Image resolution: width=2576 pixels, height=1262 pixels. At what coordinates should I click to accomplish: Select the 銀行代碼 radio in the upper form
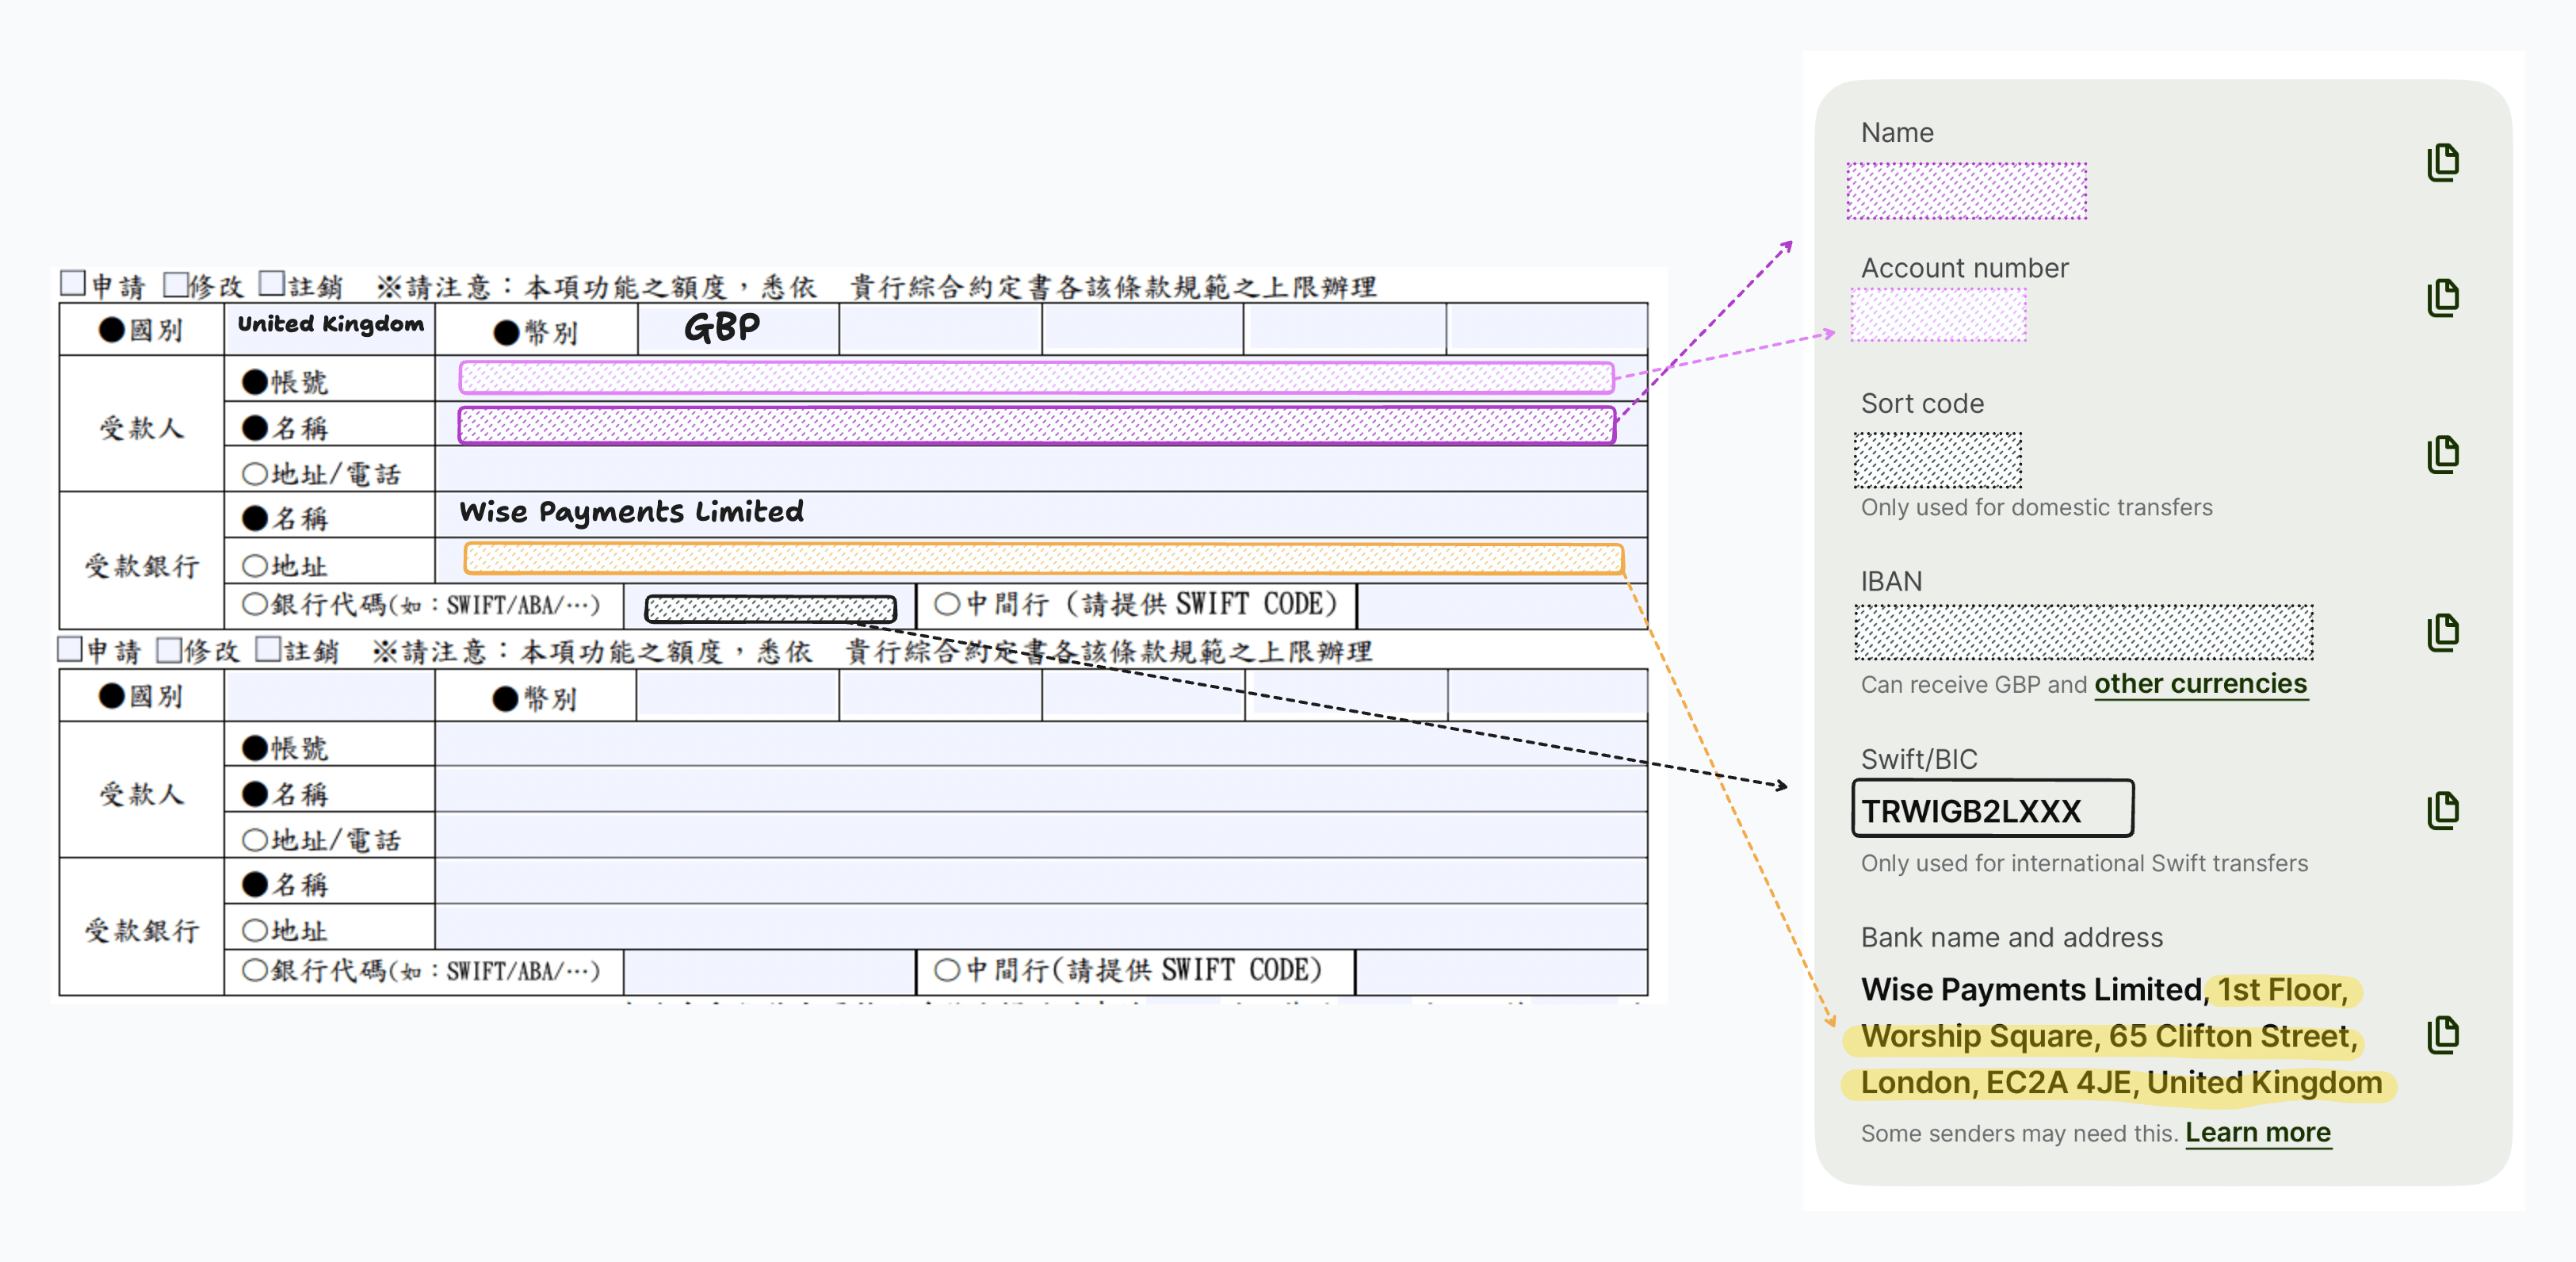[255, 604]
